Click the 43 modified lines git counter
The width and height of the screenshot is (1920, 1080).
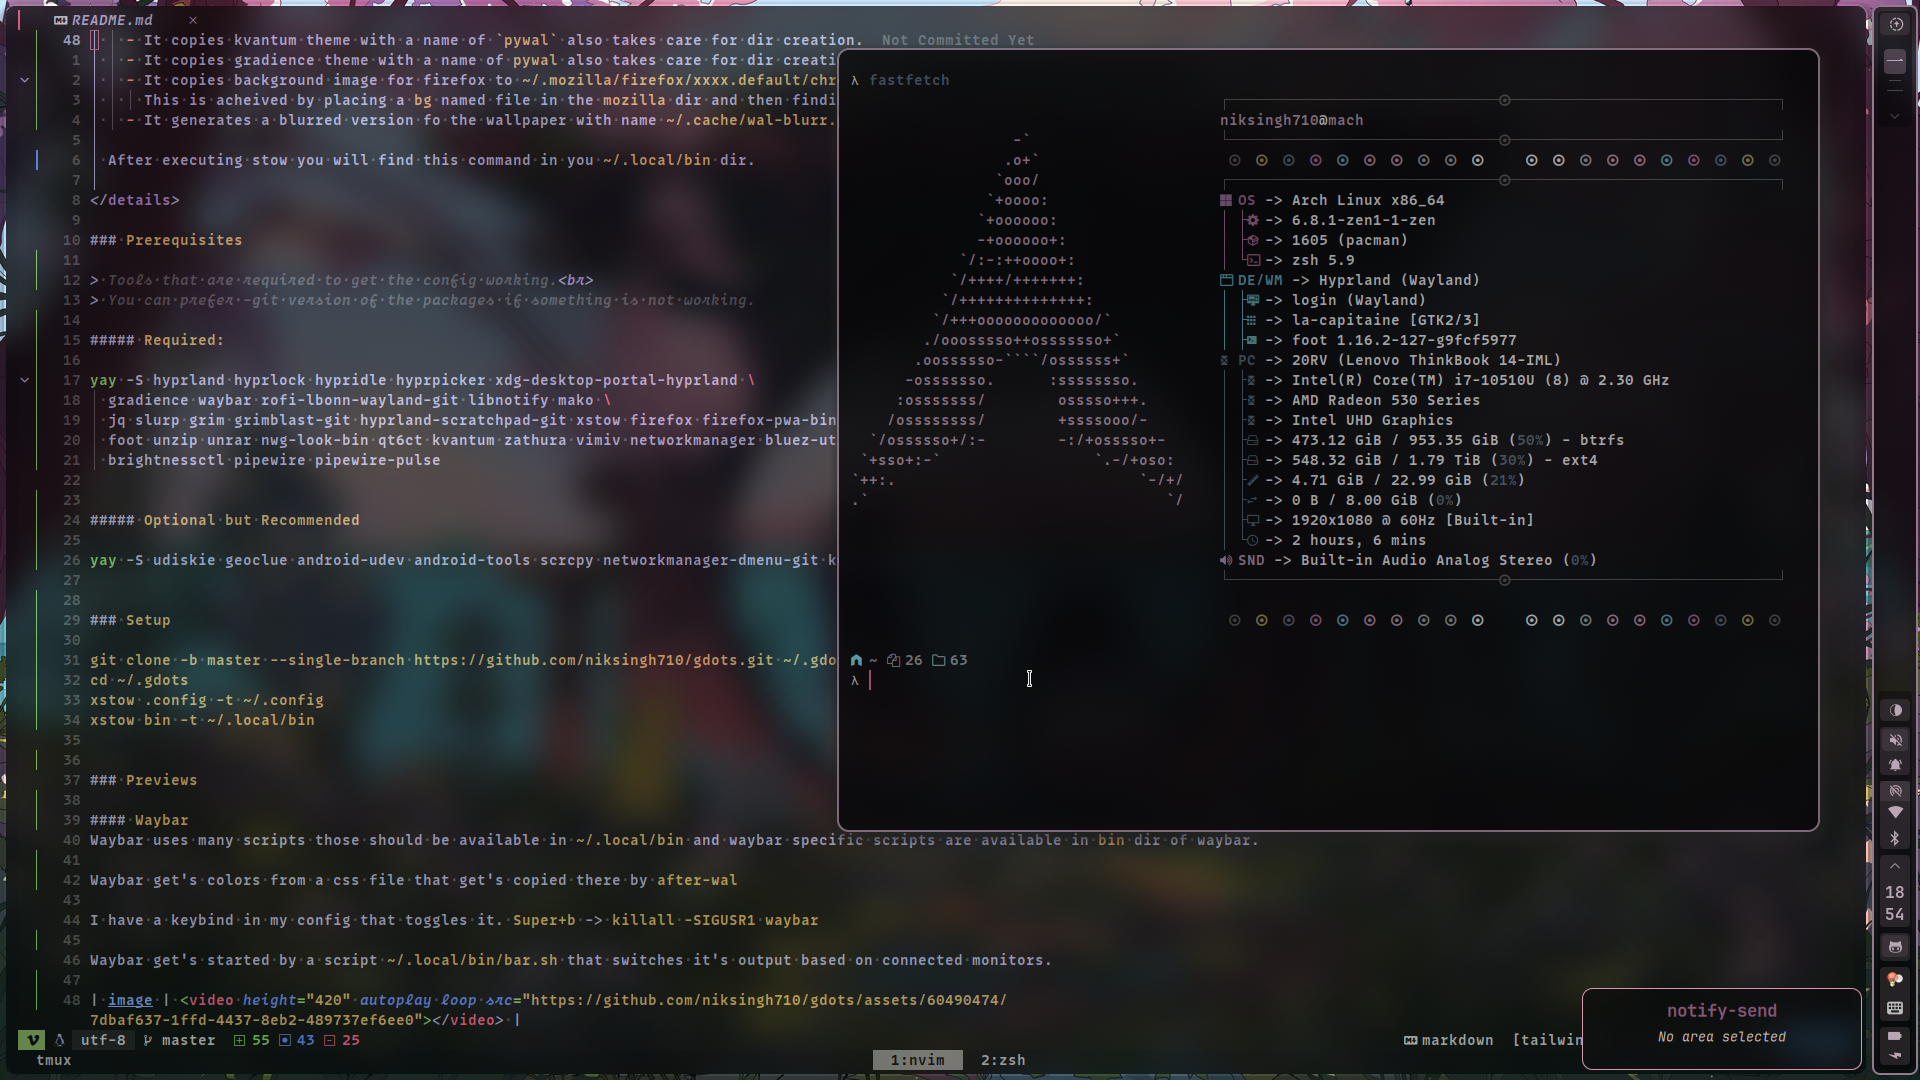pyautogui.click(x=297, y=1040)
